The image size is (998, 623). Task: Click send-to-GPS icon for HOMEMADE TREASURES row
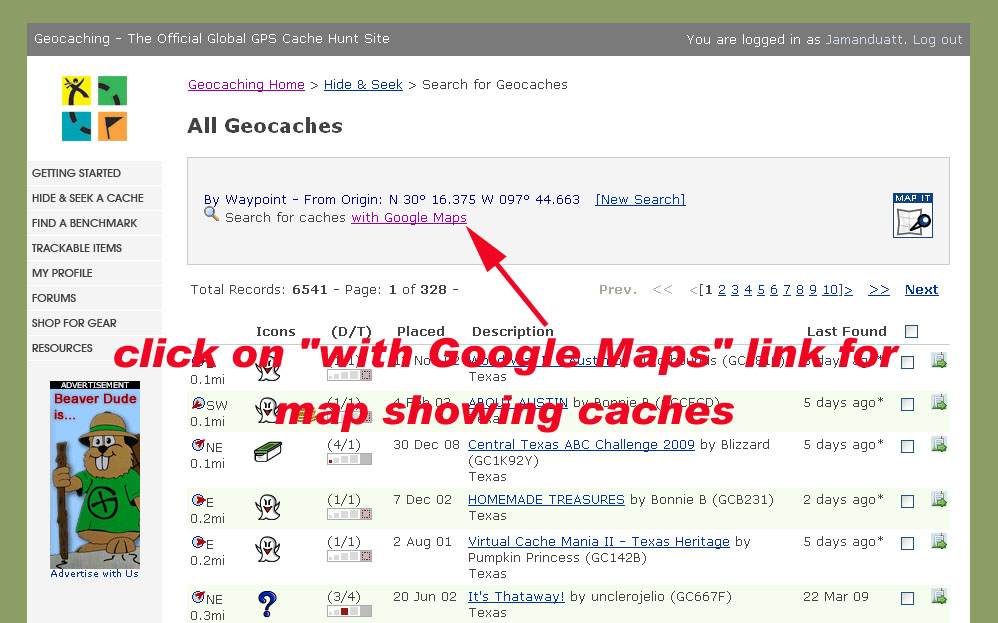(x=939, y=499)
